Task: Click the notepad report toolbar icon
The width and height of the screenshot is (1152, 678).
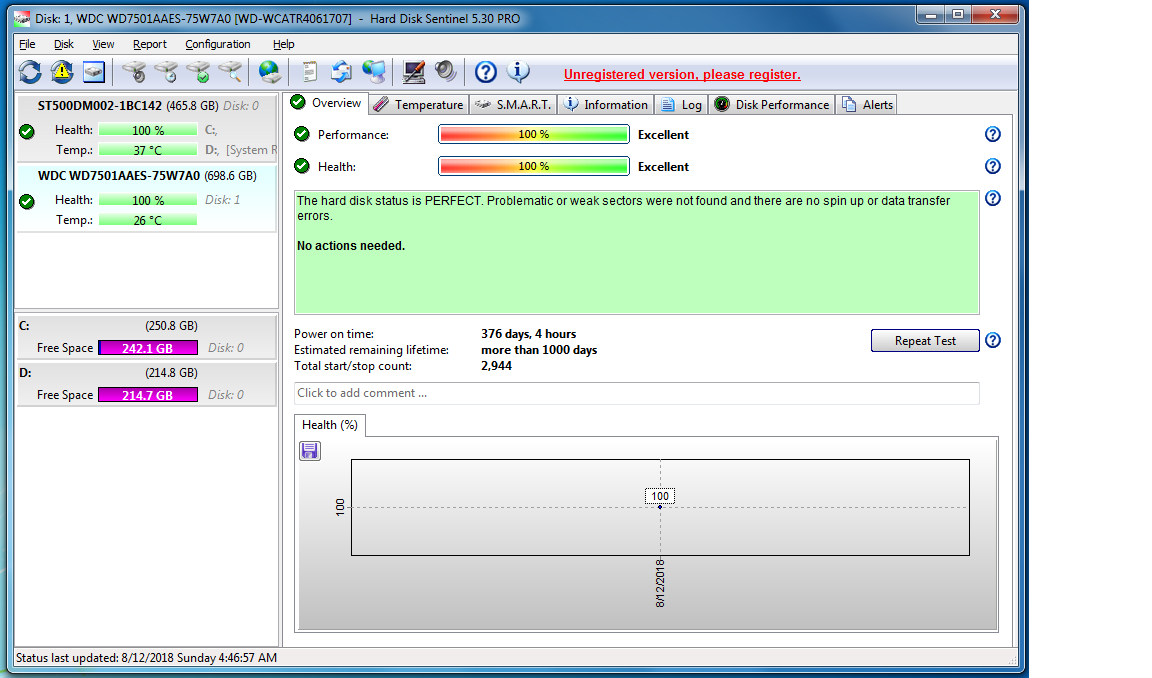Action: click(x=310, y=72)
